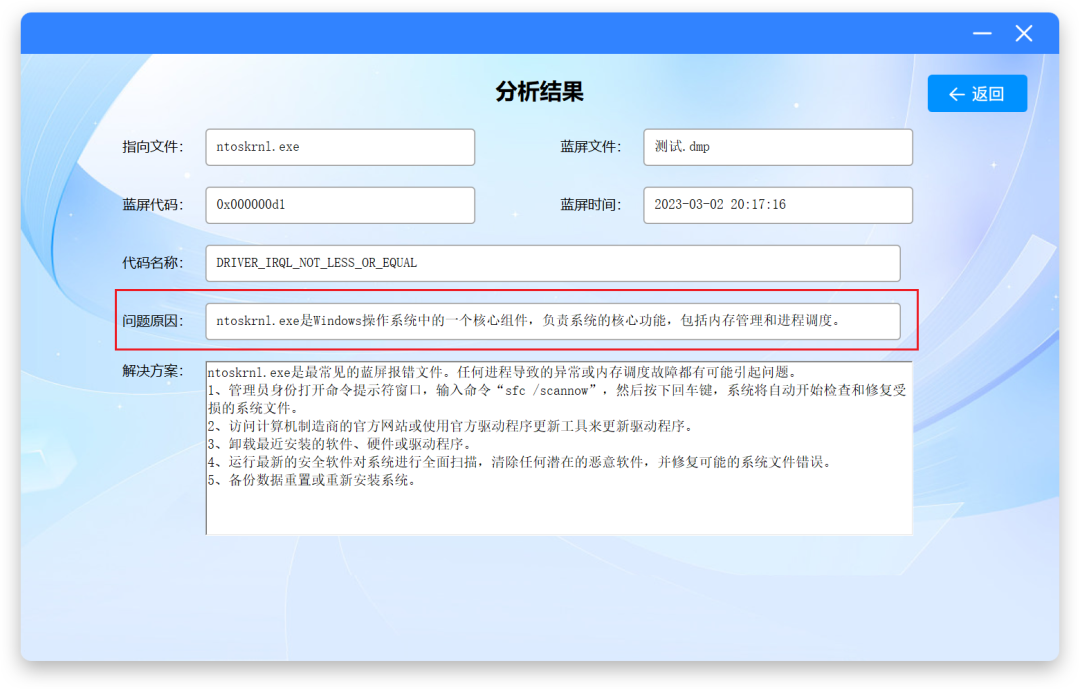Minimize the analysis result window
The width and height of the screenshot is (1080, 690).
pos(982,33)
